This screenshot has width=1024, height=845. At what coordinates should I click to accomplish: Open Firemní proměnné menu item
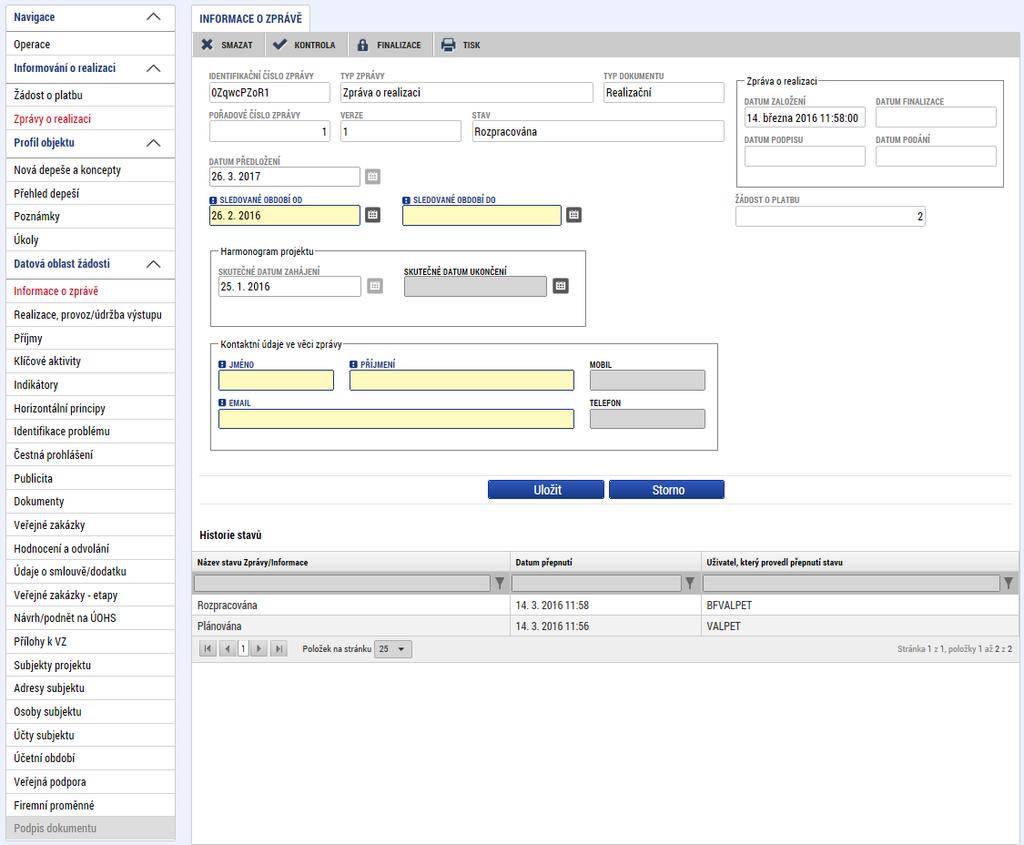pos(90,805)
